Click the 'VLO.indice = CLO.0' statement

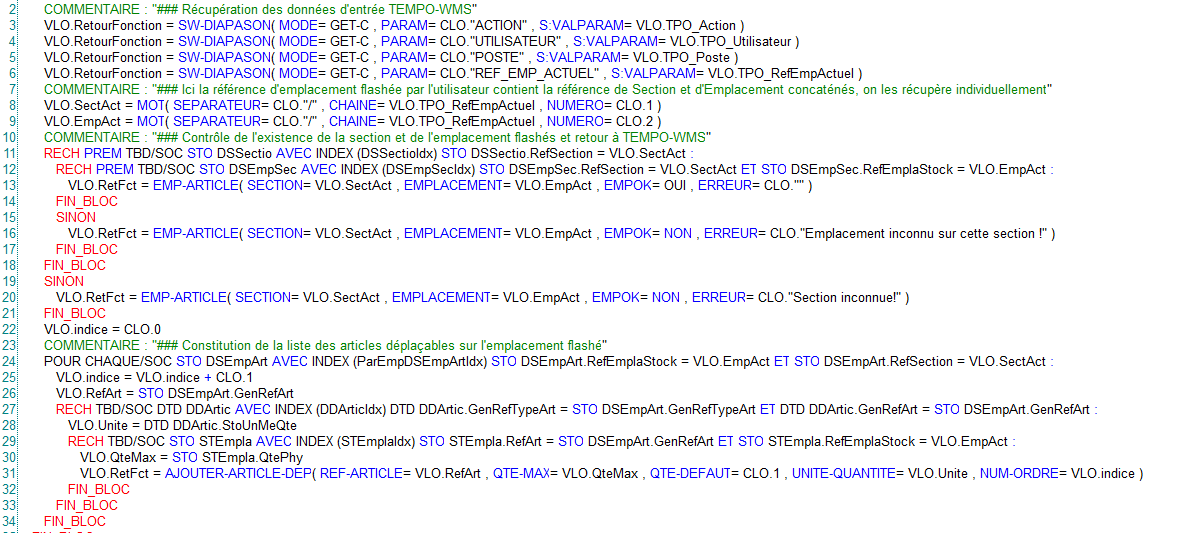tap(102, 329)
